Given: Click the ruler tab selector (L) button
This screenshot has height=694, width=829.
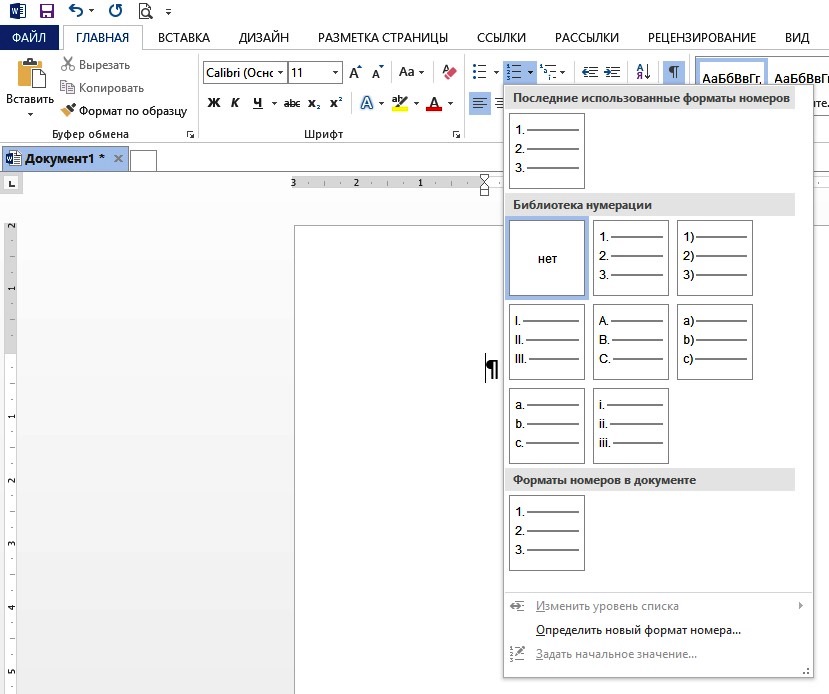Looking at the screenshot, I should 12,183.
